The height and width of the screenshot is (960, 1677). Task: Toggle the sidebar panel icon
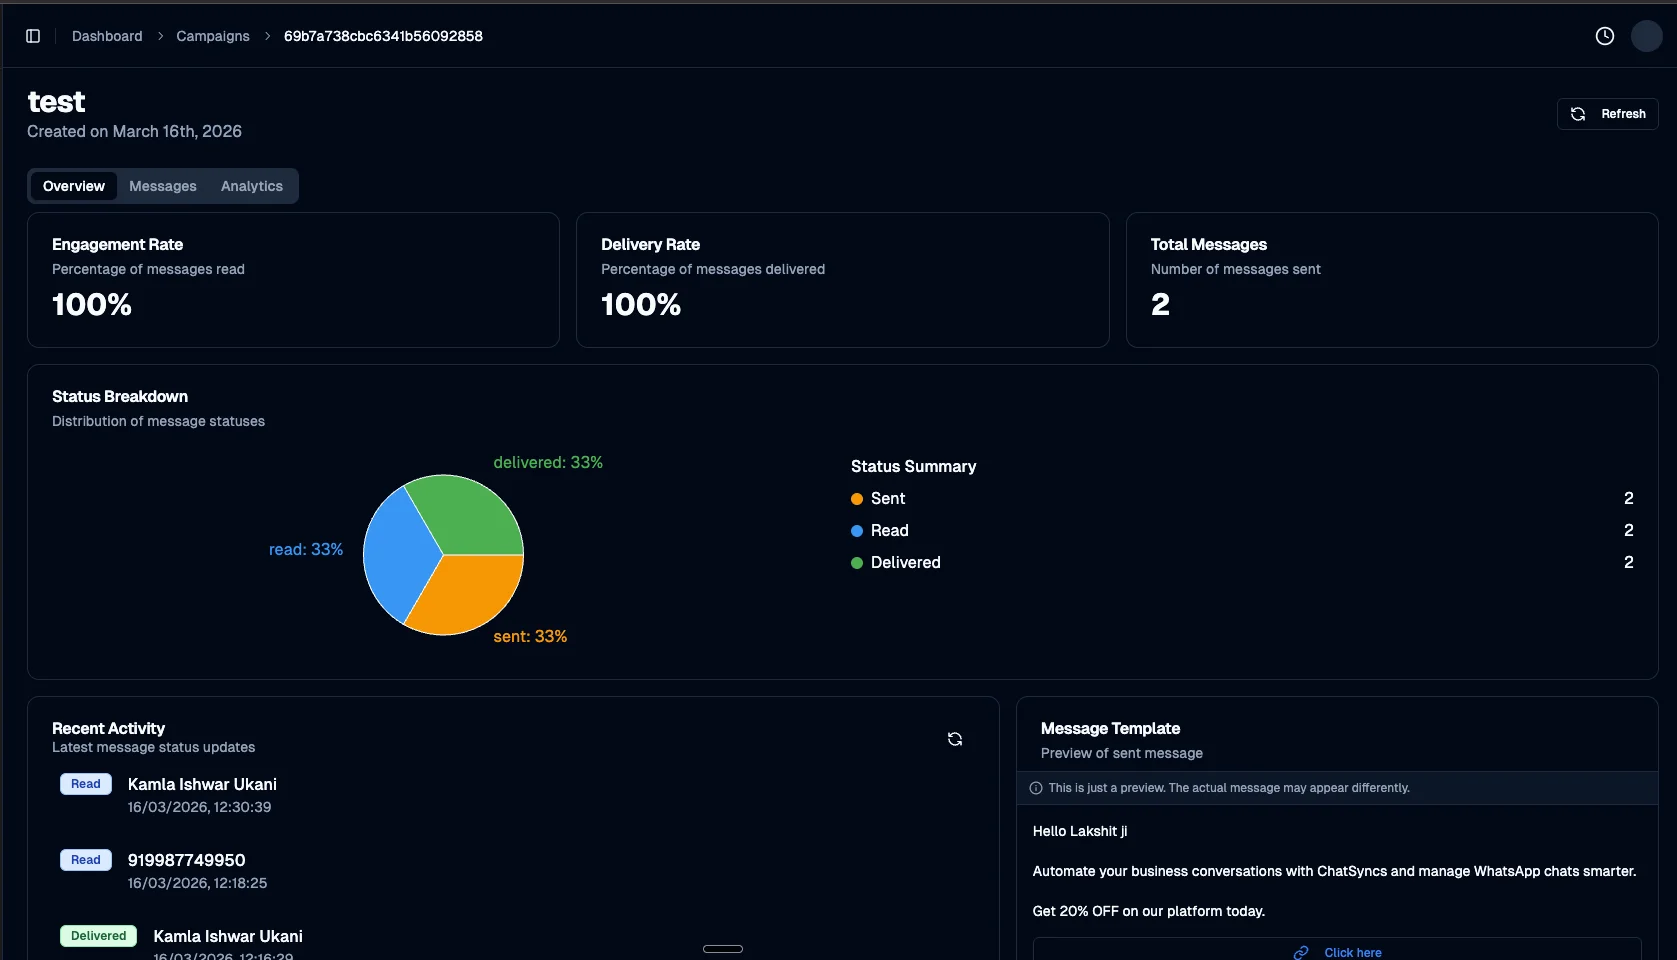(x=33, y=35)
